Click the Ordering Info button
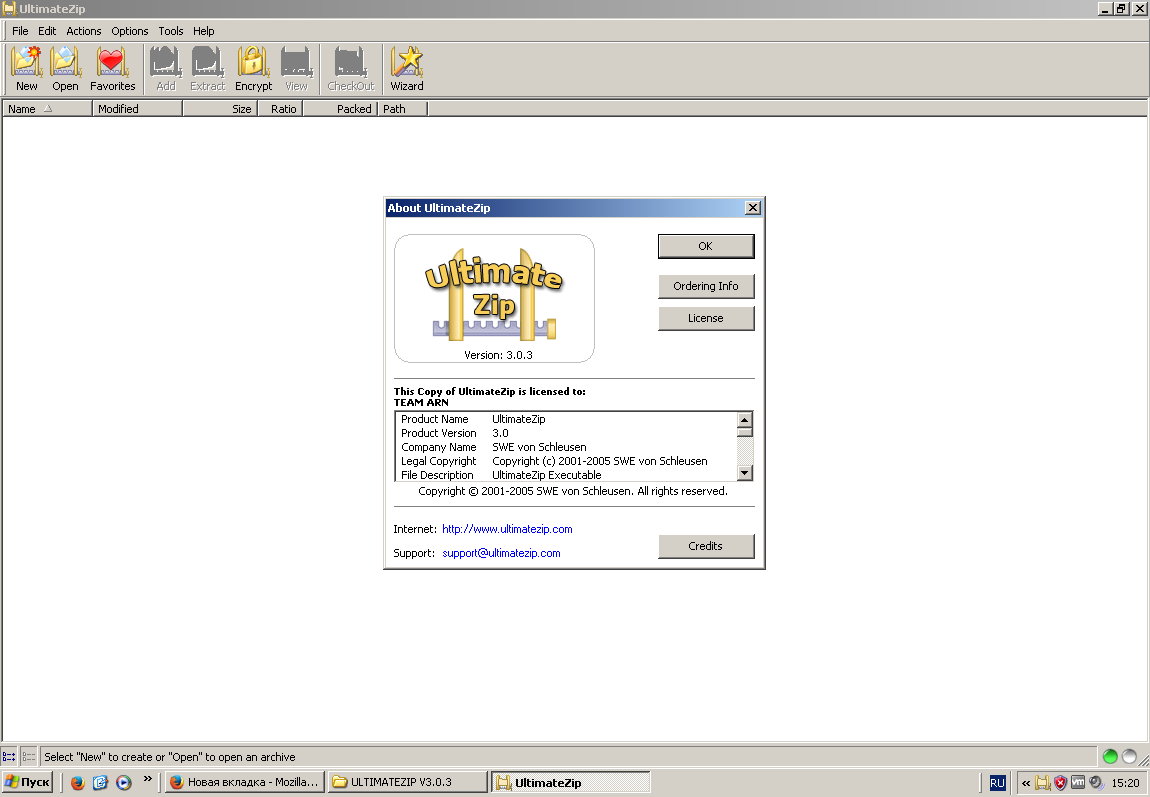Image resolution: width=1150 pixels, height=797 pixels. coord(706,286)
